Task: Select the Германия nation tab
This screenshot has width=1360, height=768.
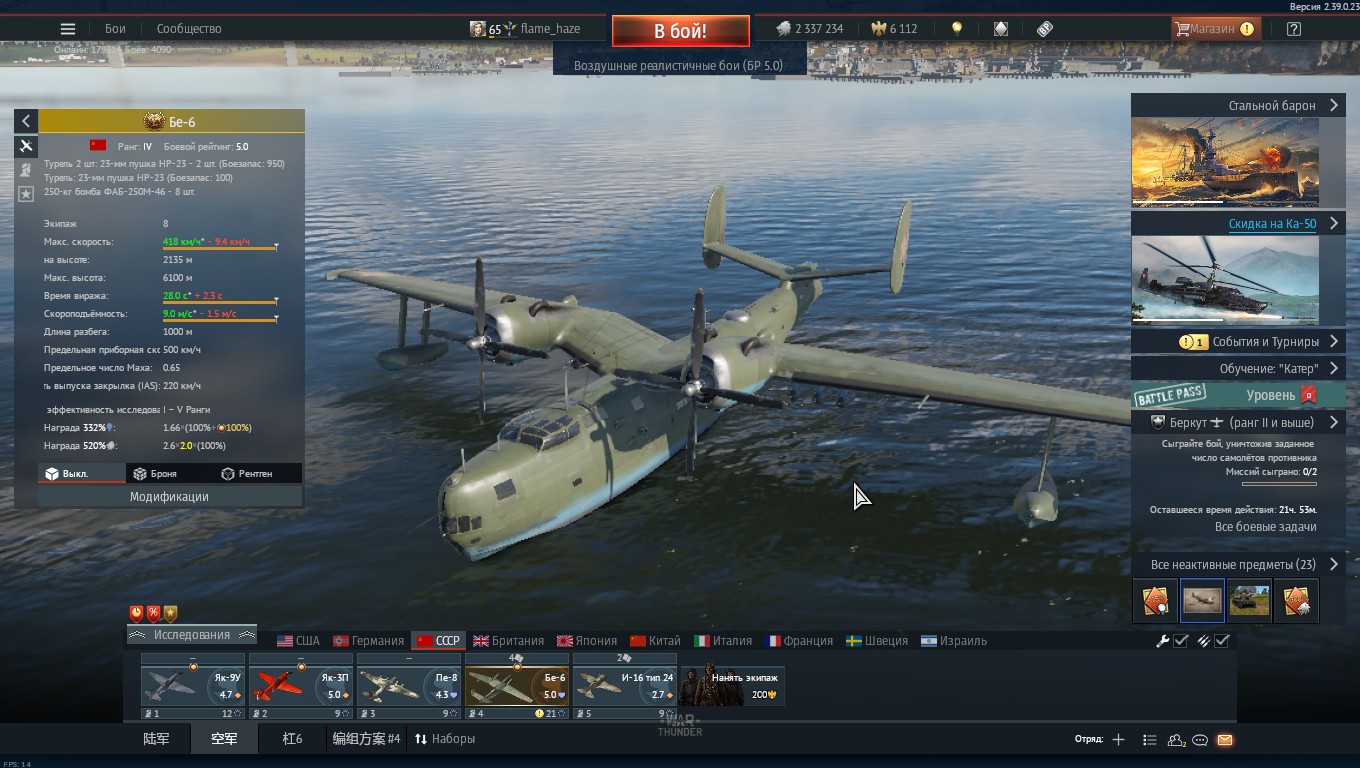Action: pos(368,641)
